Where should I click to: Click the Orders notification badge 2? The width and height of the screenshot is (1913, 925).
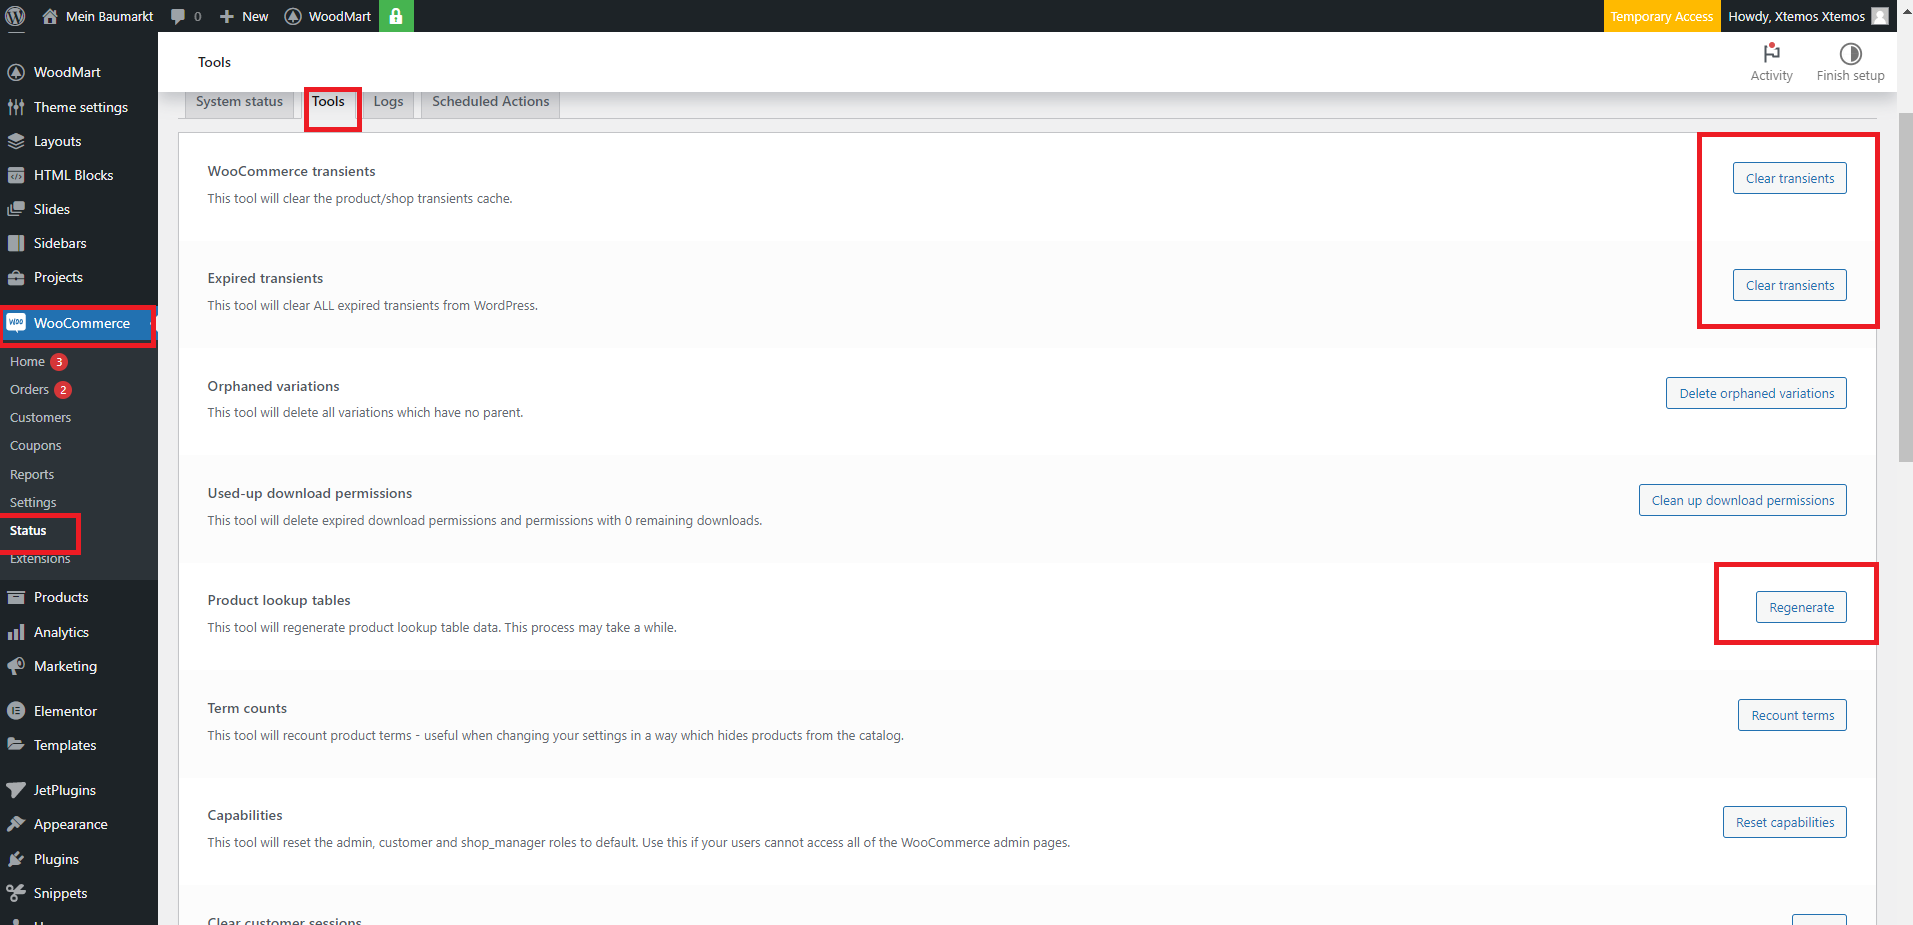(63, 390)
